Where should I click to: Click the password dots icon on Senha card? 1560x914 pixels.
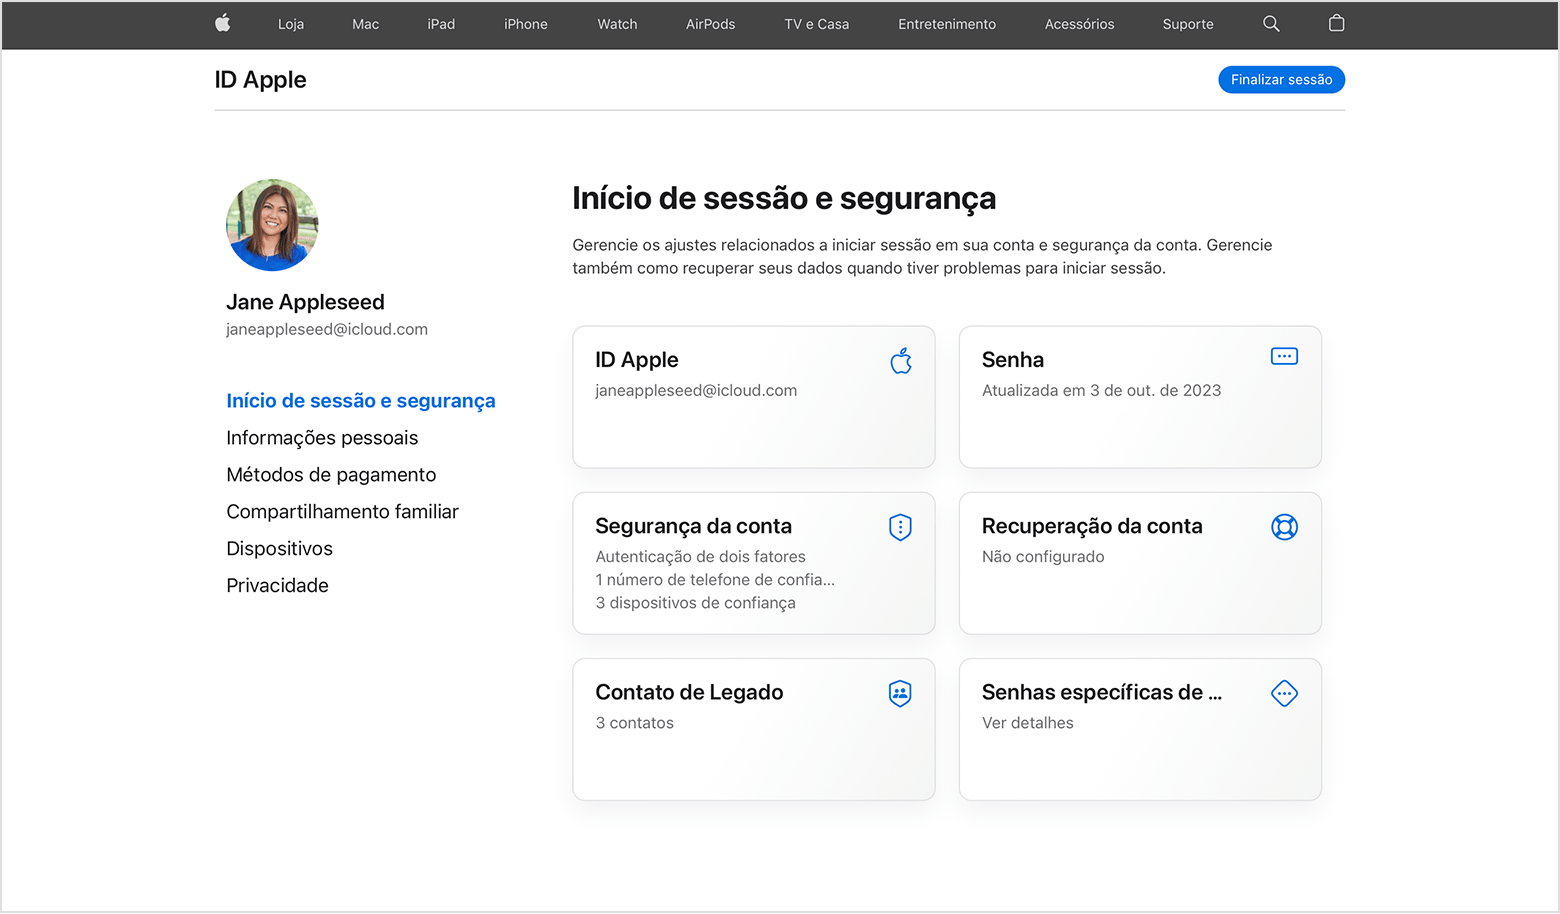[1284, 356]
